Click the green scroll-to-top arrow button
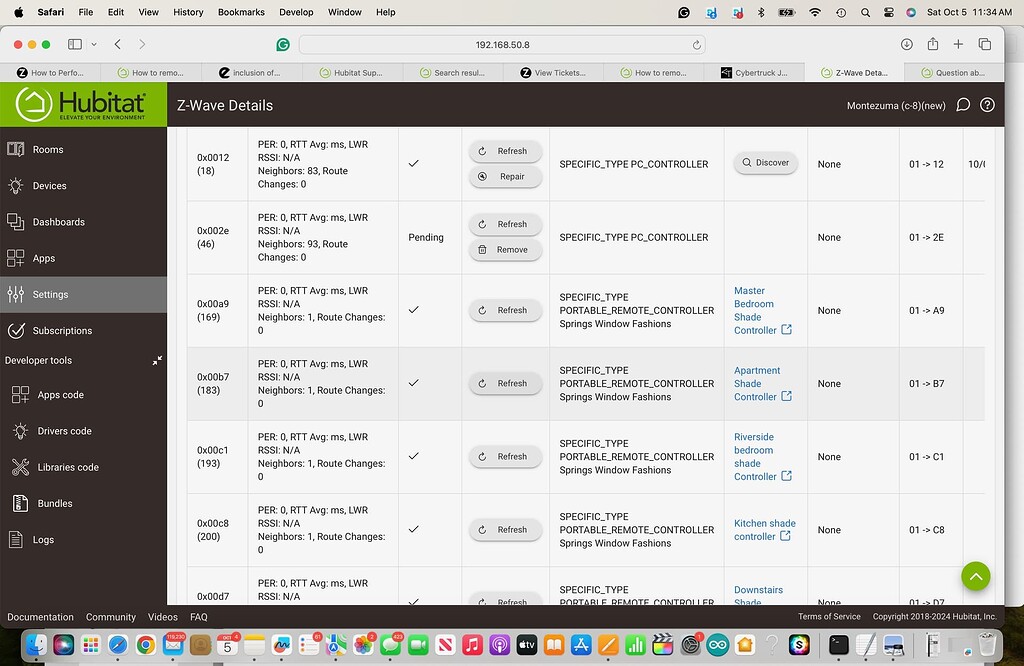This screenshot has height=666, width=1024. 975,575
